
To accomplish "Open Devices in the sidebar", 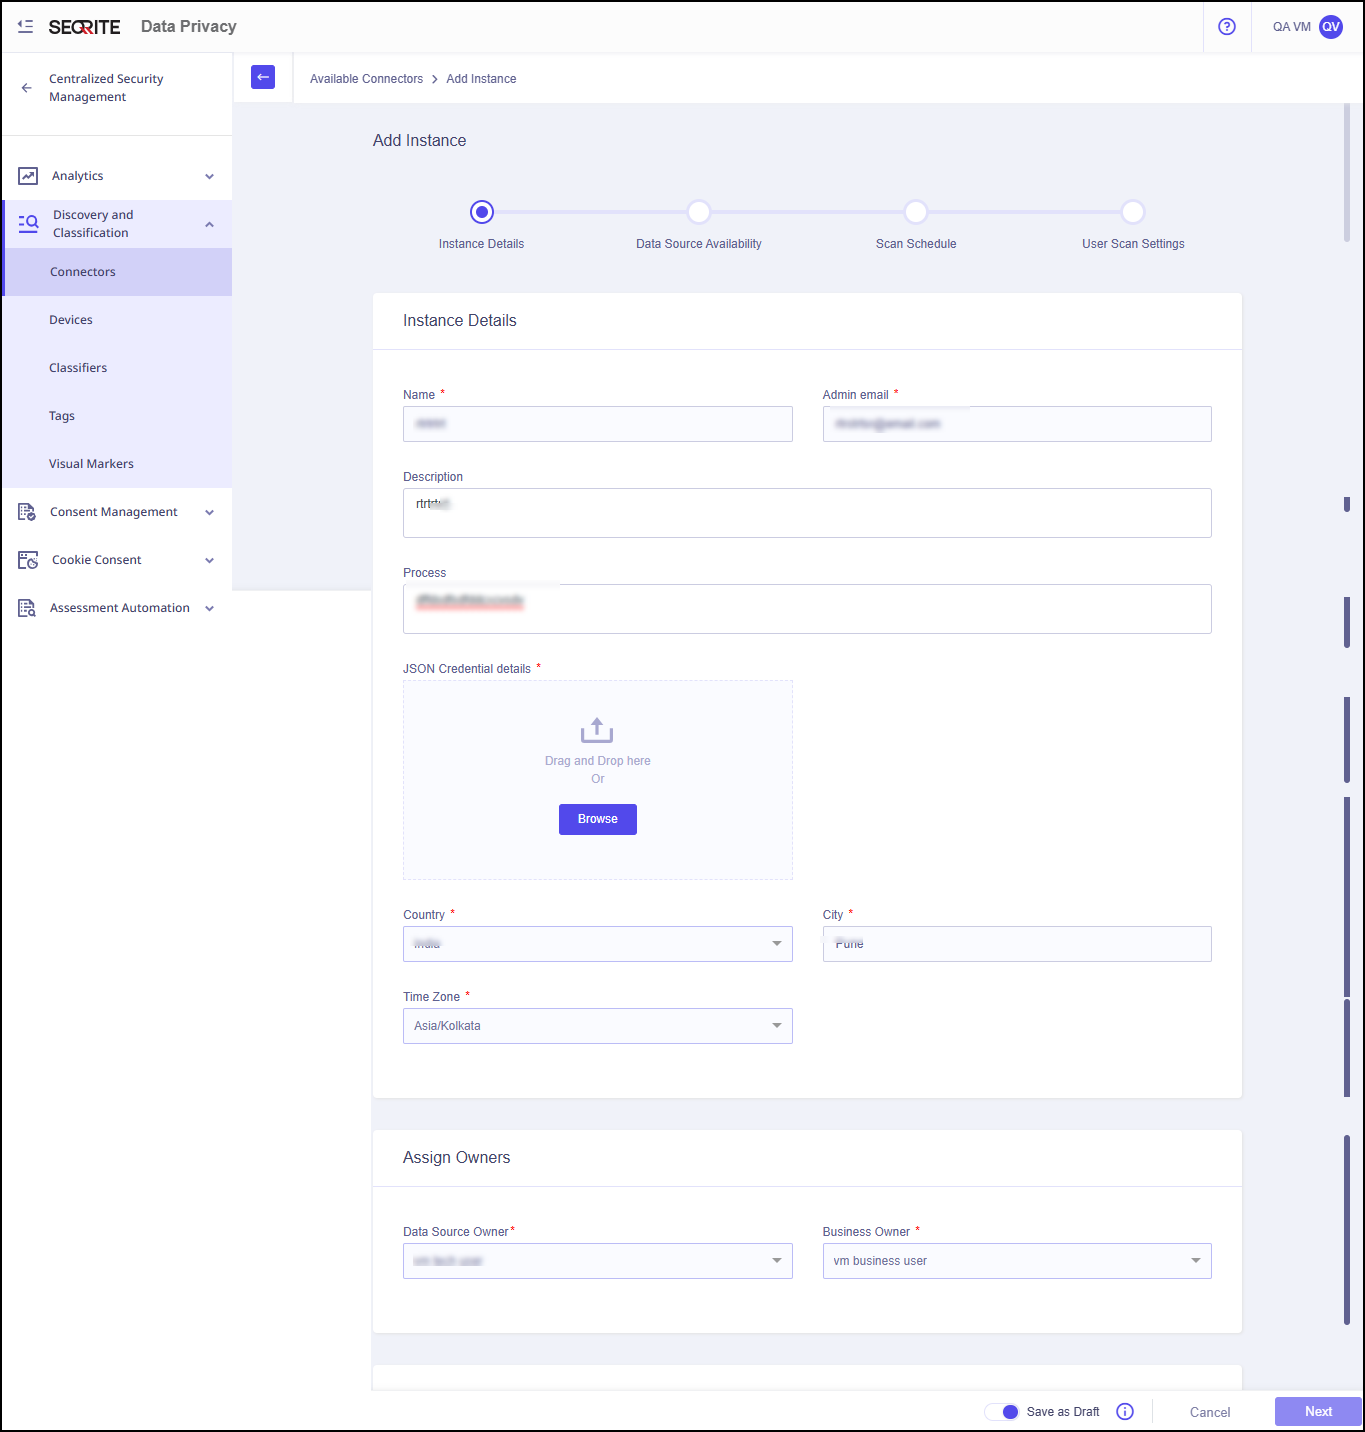I will [x=71, y=320].
